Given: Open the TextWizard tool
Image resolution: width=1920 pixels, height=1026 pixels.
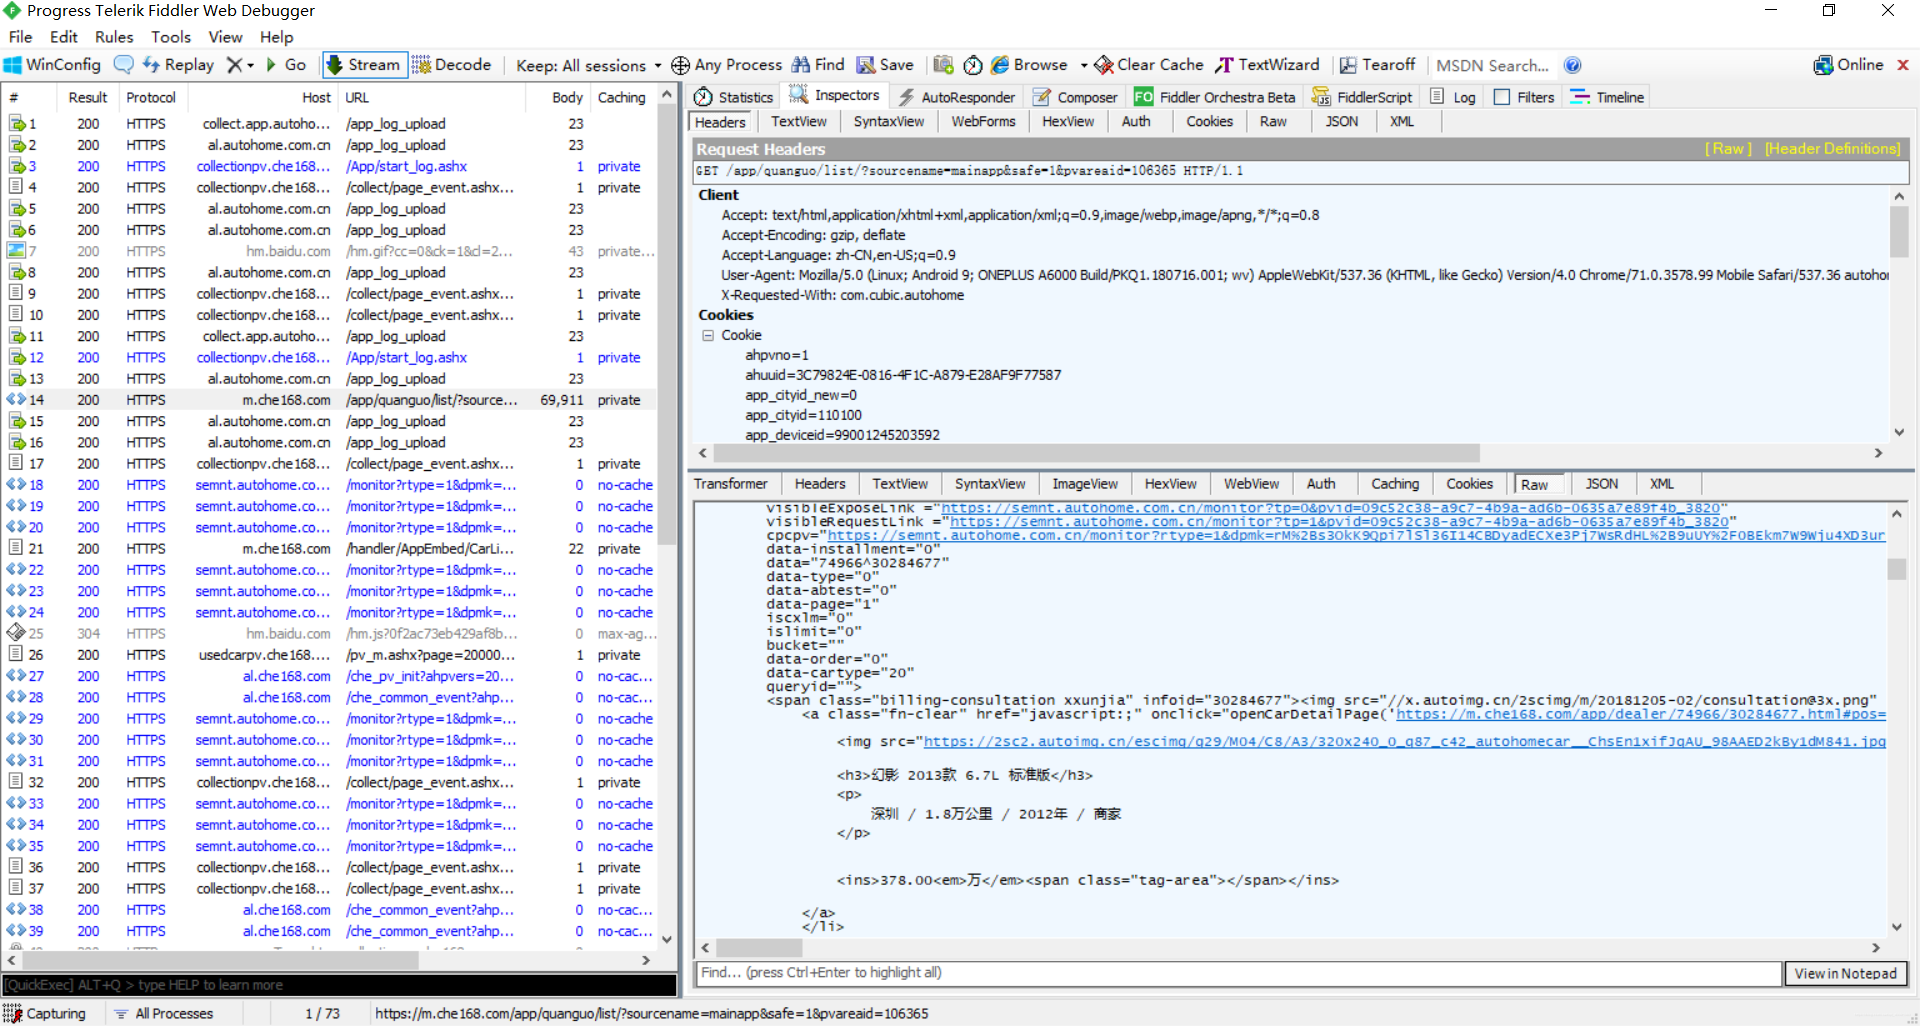Looking at the screenshot, I should pyautogui.click(x=1267, y=65).
